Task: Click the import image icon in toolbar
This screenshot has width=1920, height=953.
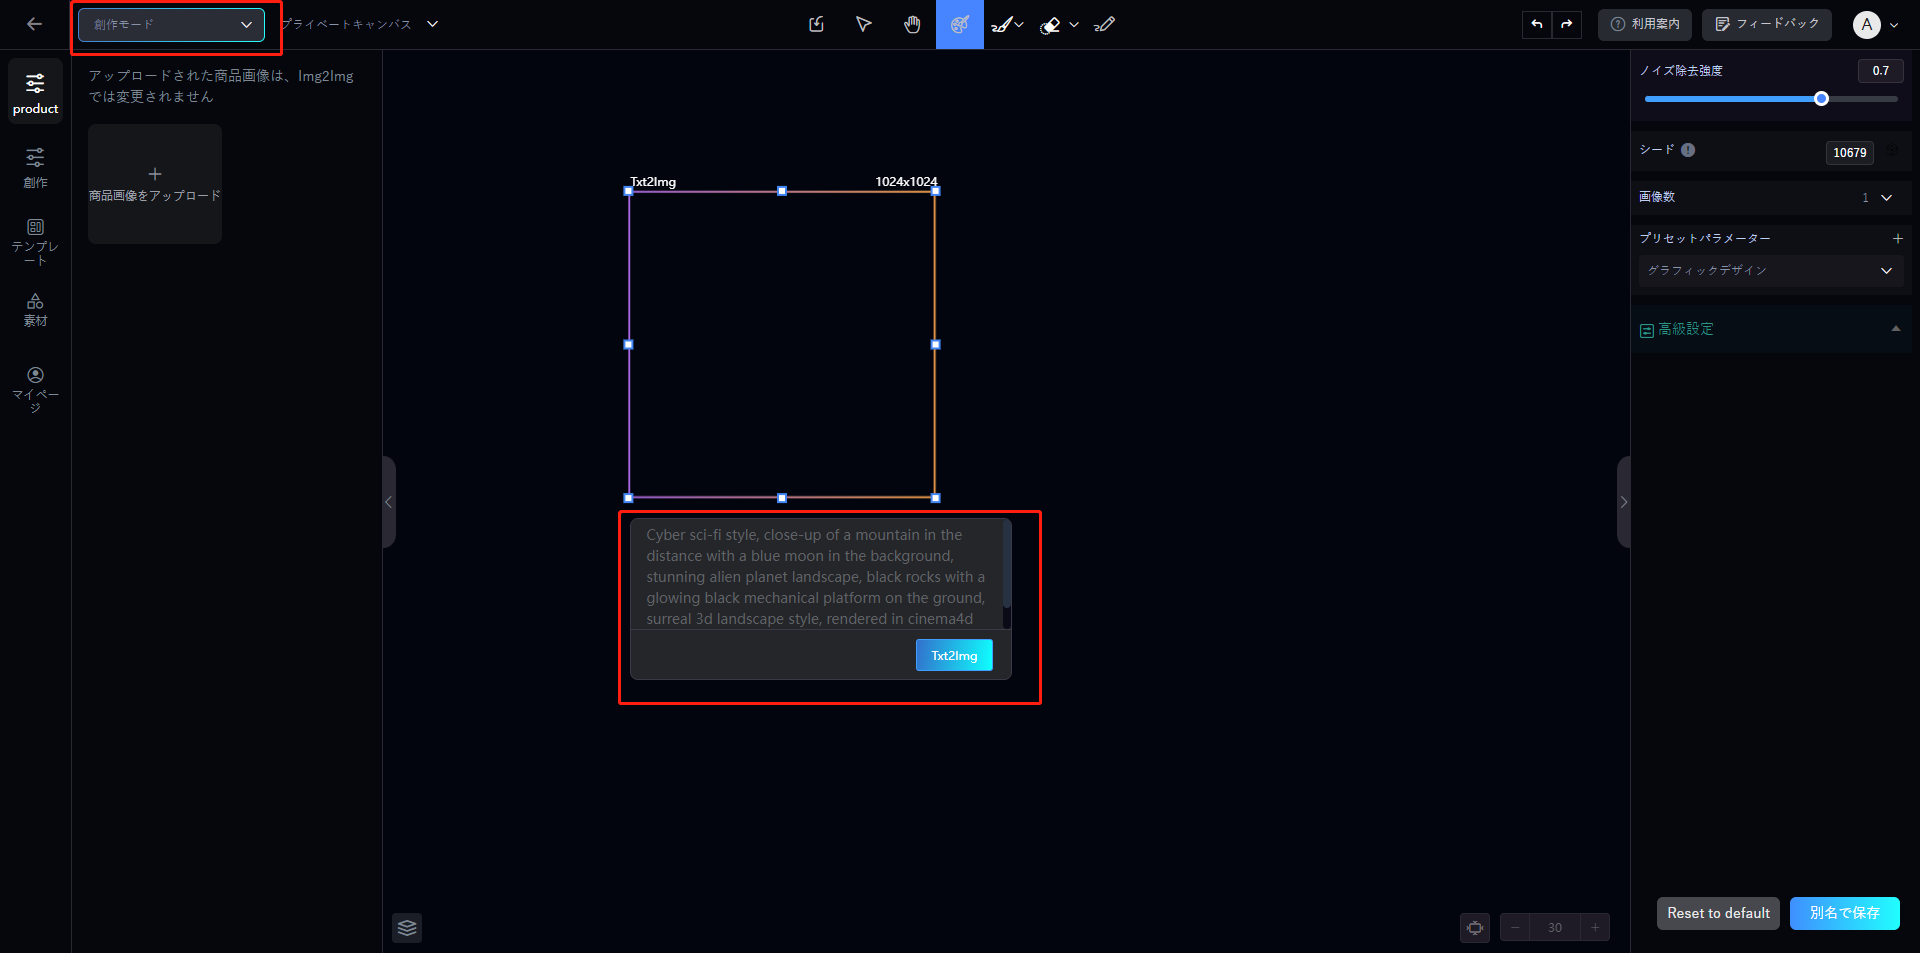Action: (816, 25)
